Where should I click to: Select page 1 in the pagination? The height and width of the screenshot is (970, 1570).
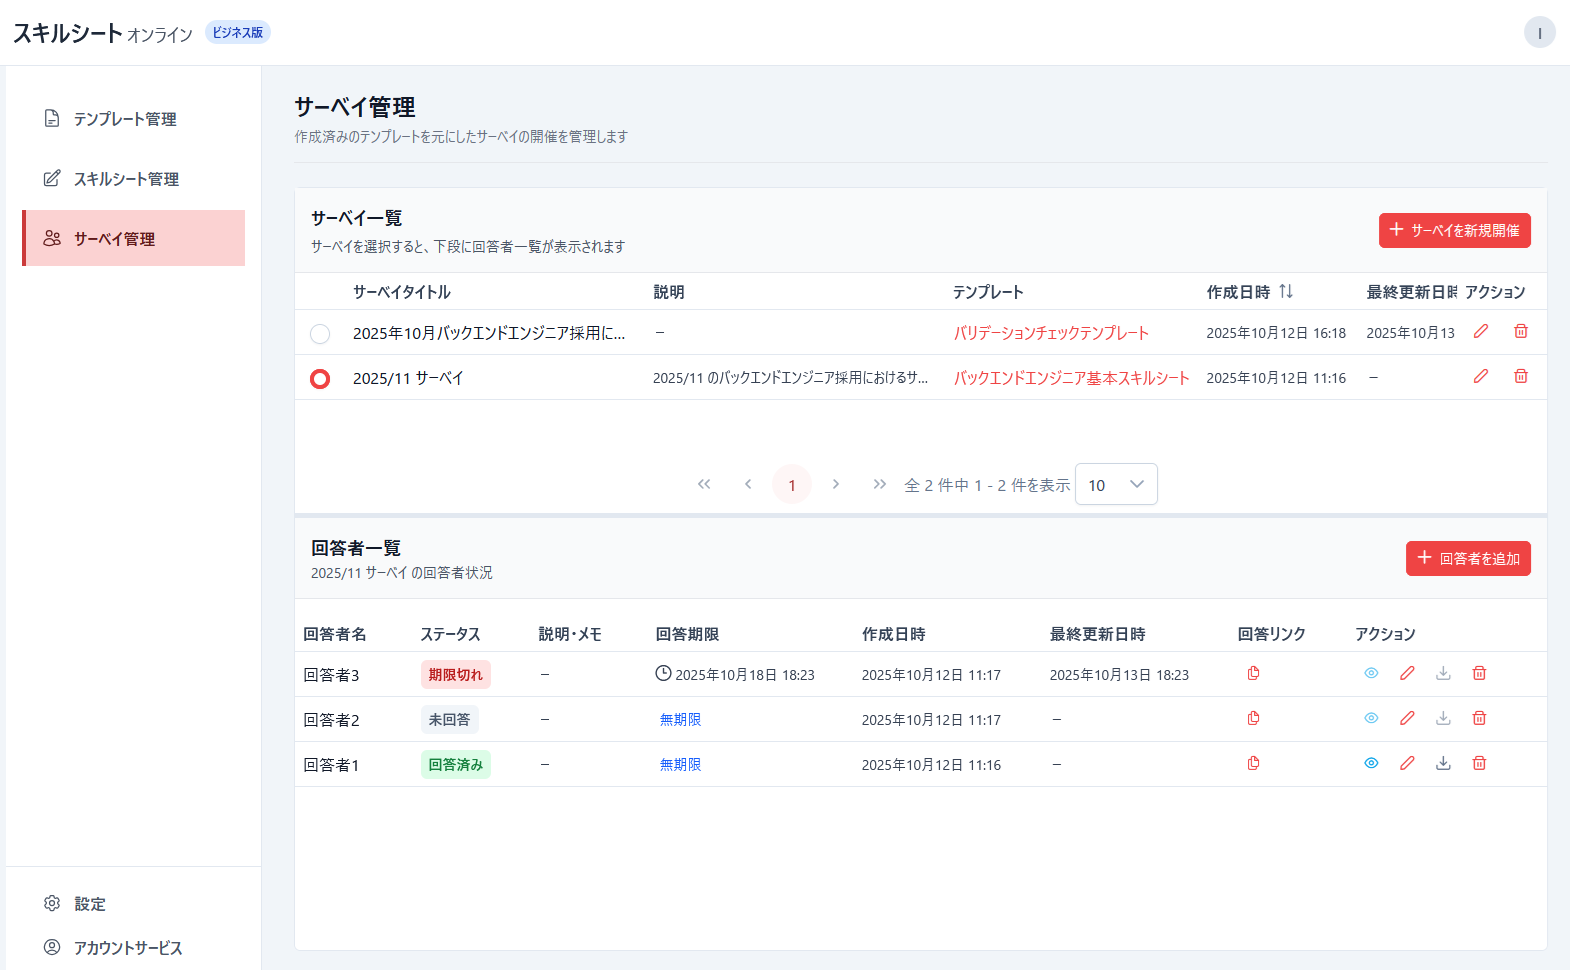[792, 484]
